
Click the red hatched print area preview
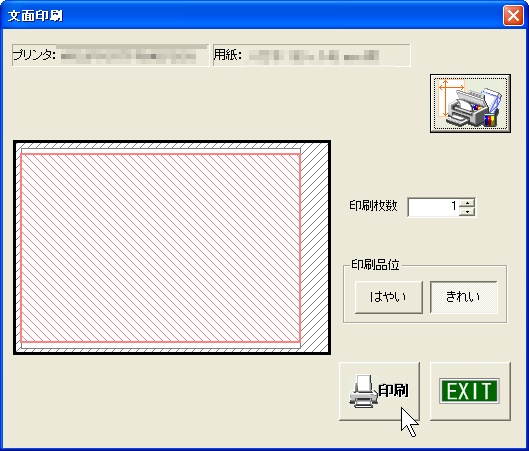pyautogui.click(x=161, y=248)
